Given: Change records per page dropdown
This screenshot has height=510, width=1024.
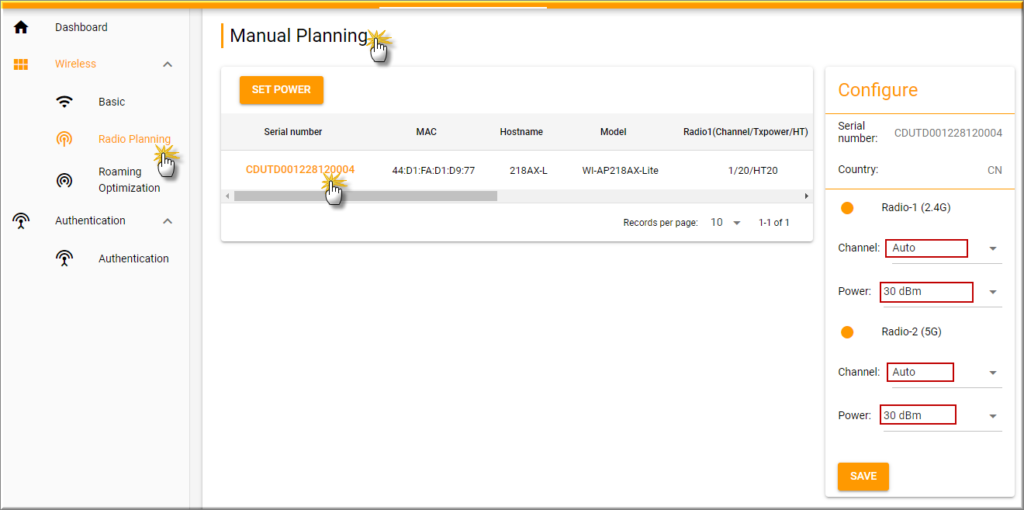Looking at the screenshot, I should coord(726,222).
